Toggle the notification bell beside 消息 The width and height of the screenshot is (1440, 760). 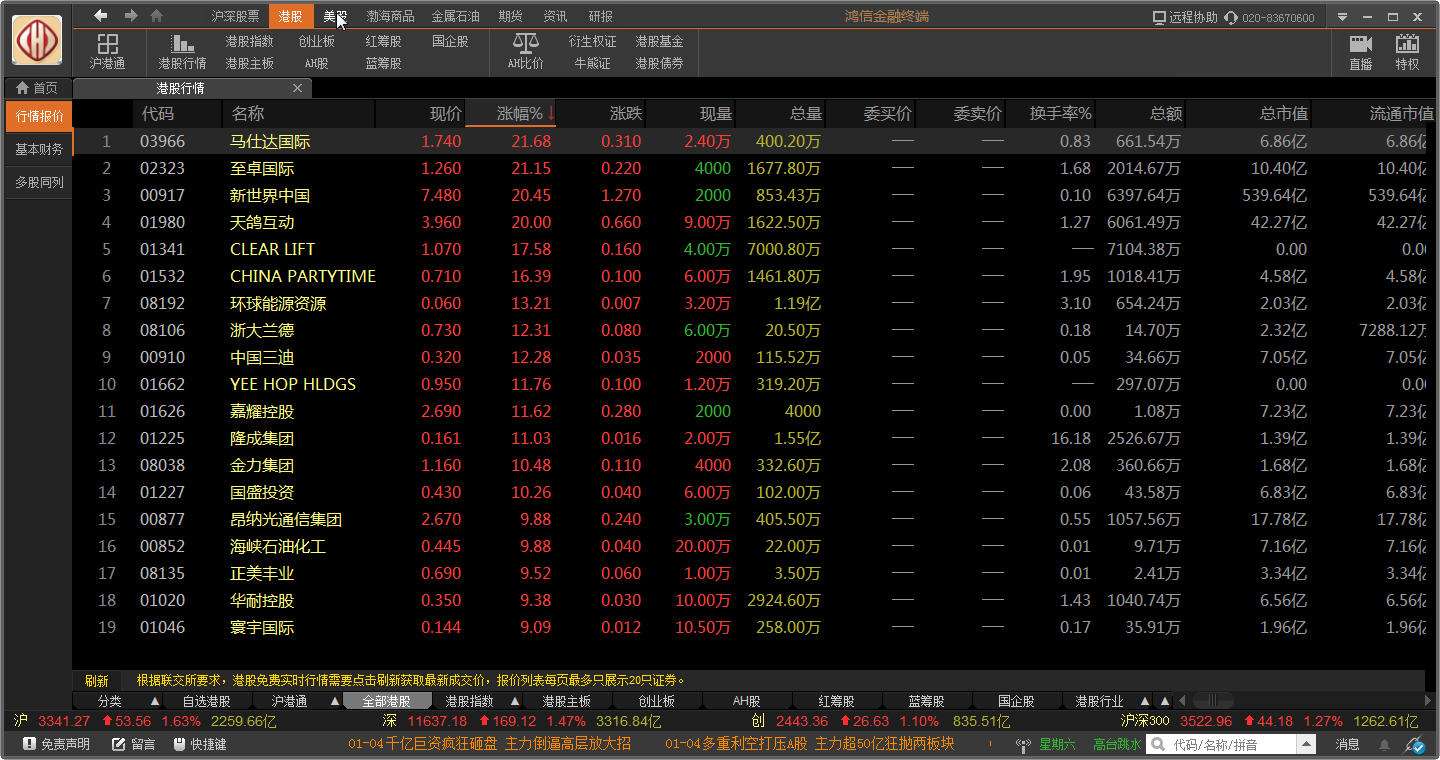point(1384,743)
